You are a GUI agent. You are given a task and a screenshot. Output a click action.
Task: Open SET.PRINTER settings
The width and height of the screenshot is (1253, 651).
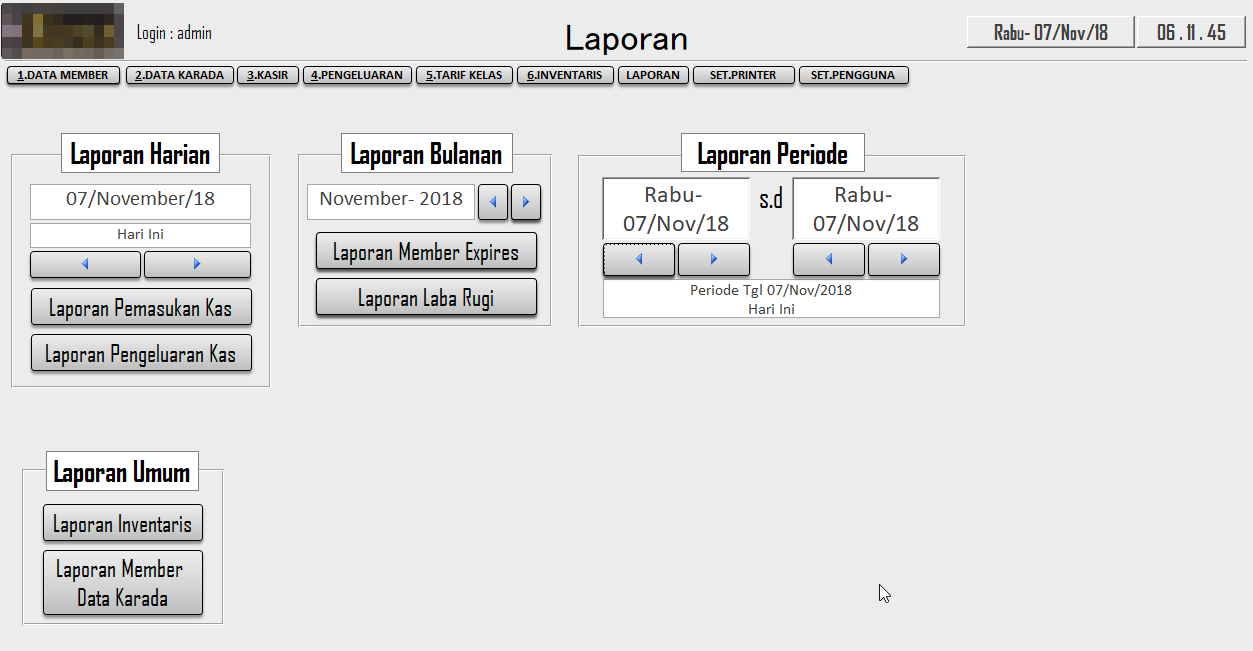743,75
